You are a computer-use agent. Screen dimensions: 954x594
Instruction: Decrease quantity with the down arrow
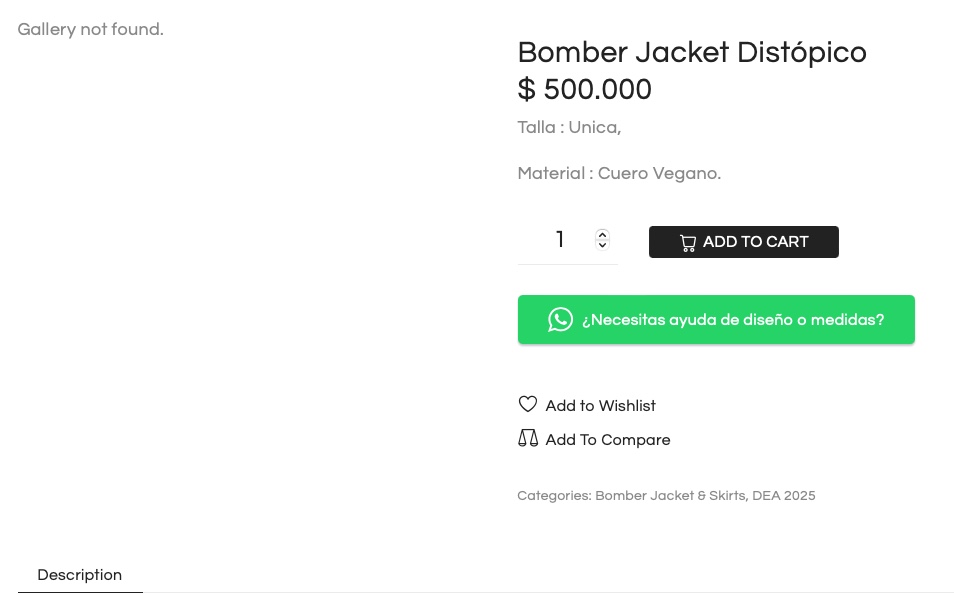[x=602, y=245]
